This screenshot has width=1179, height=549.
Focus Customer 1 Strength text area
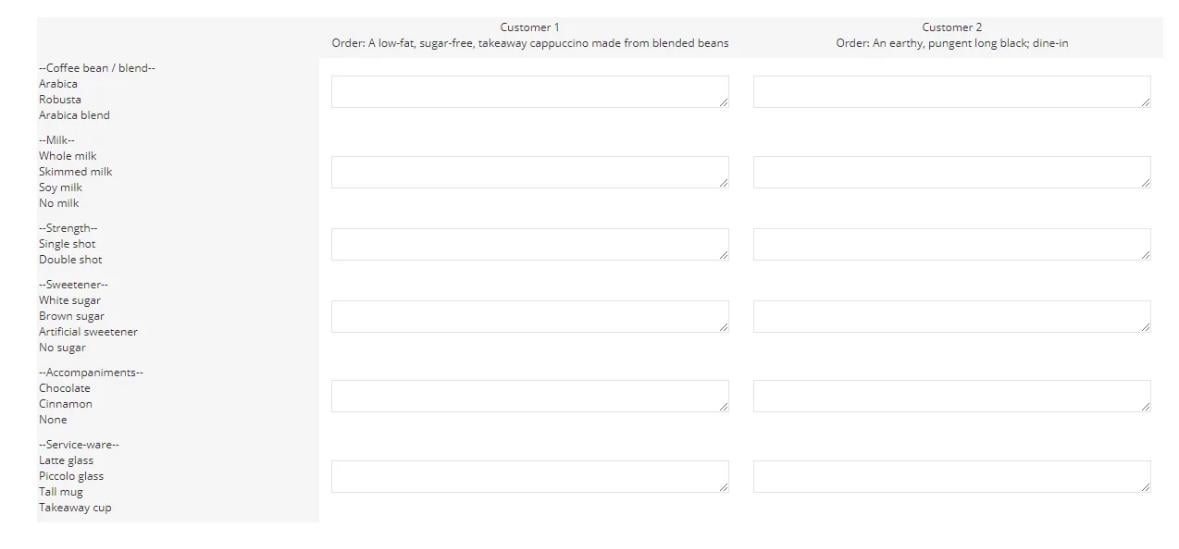[529, 244]
